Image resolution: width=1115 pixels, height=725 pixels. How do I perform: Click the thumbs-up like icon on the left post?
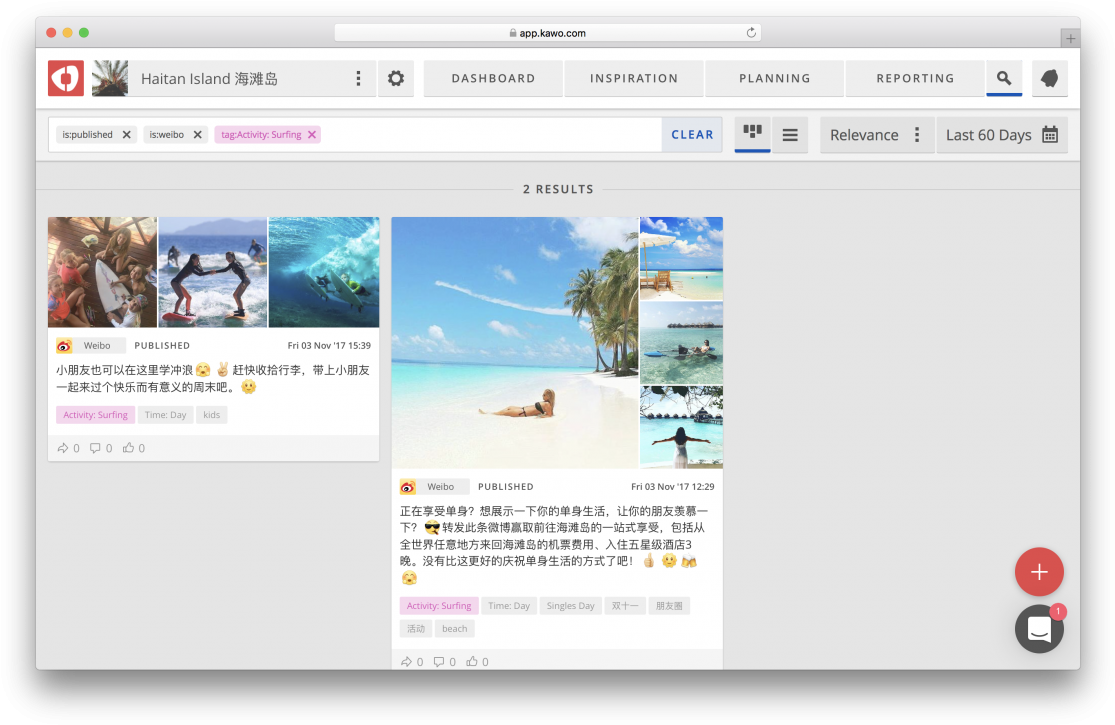[x=129, y=448]
